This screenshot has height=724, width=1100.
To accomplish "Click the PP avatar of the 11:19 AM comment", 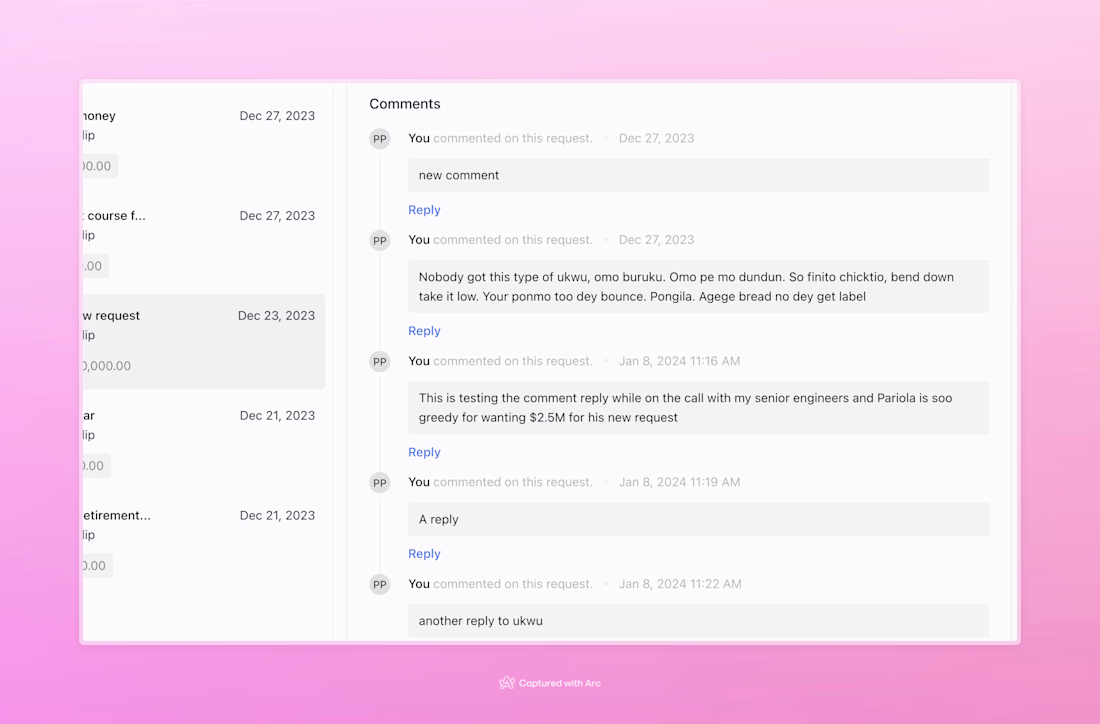I will point(380,483).
